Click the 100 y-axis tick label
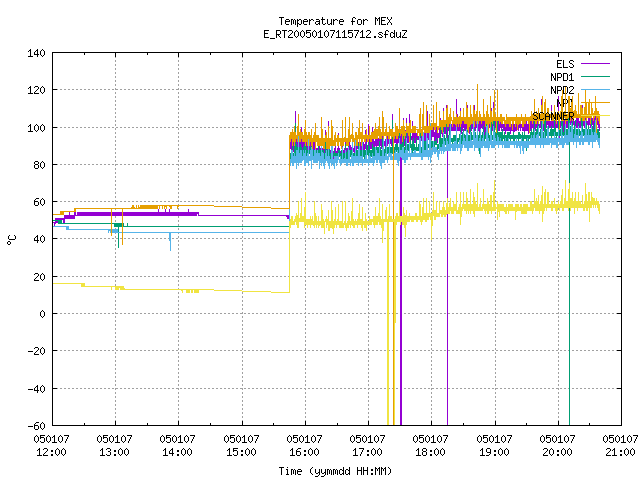The image size is (640, 480). pos(36,128)
